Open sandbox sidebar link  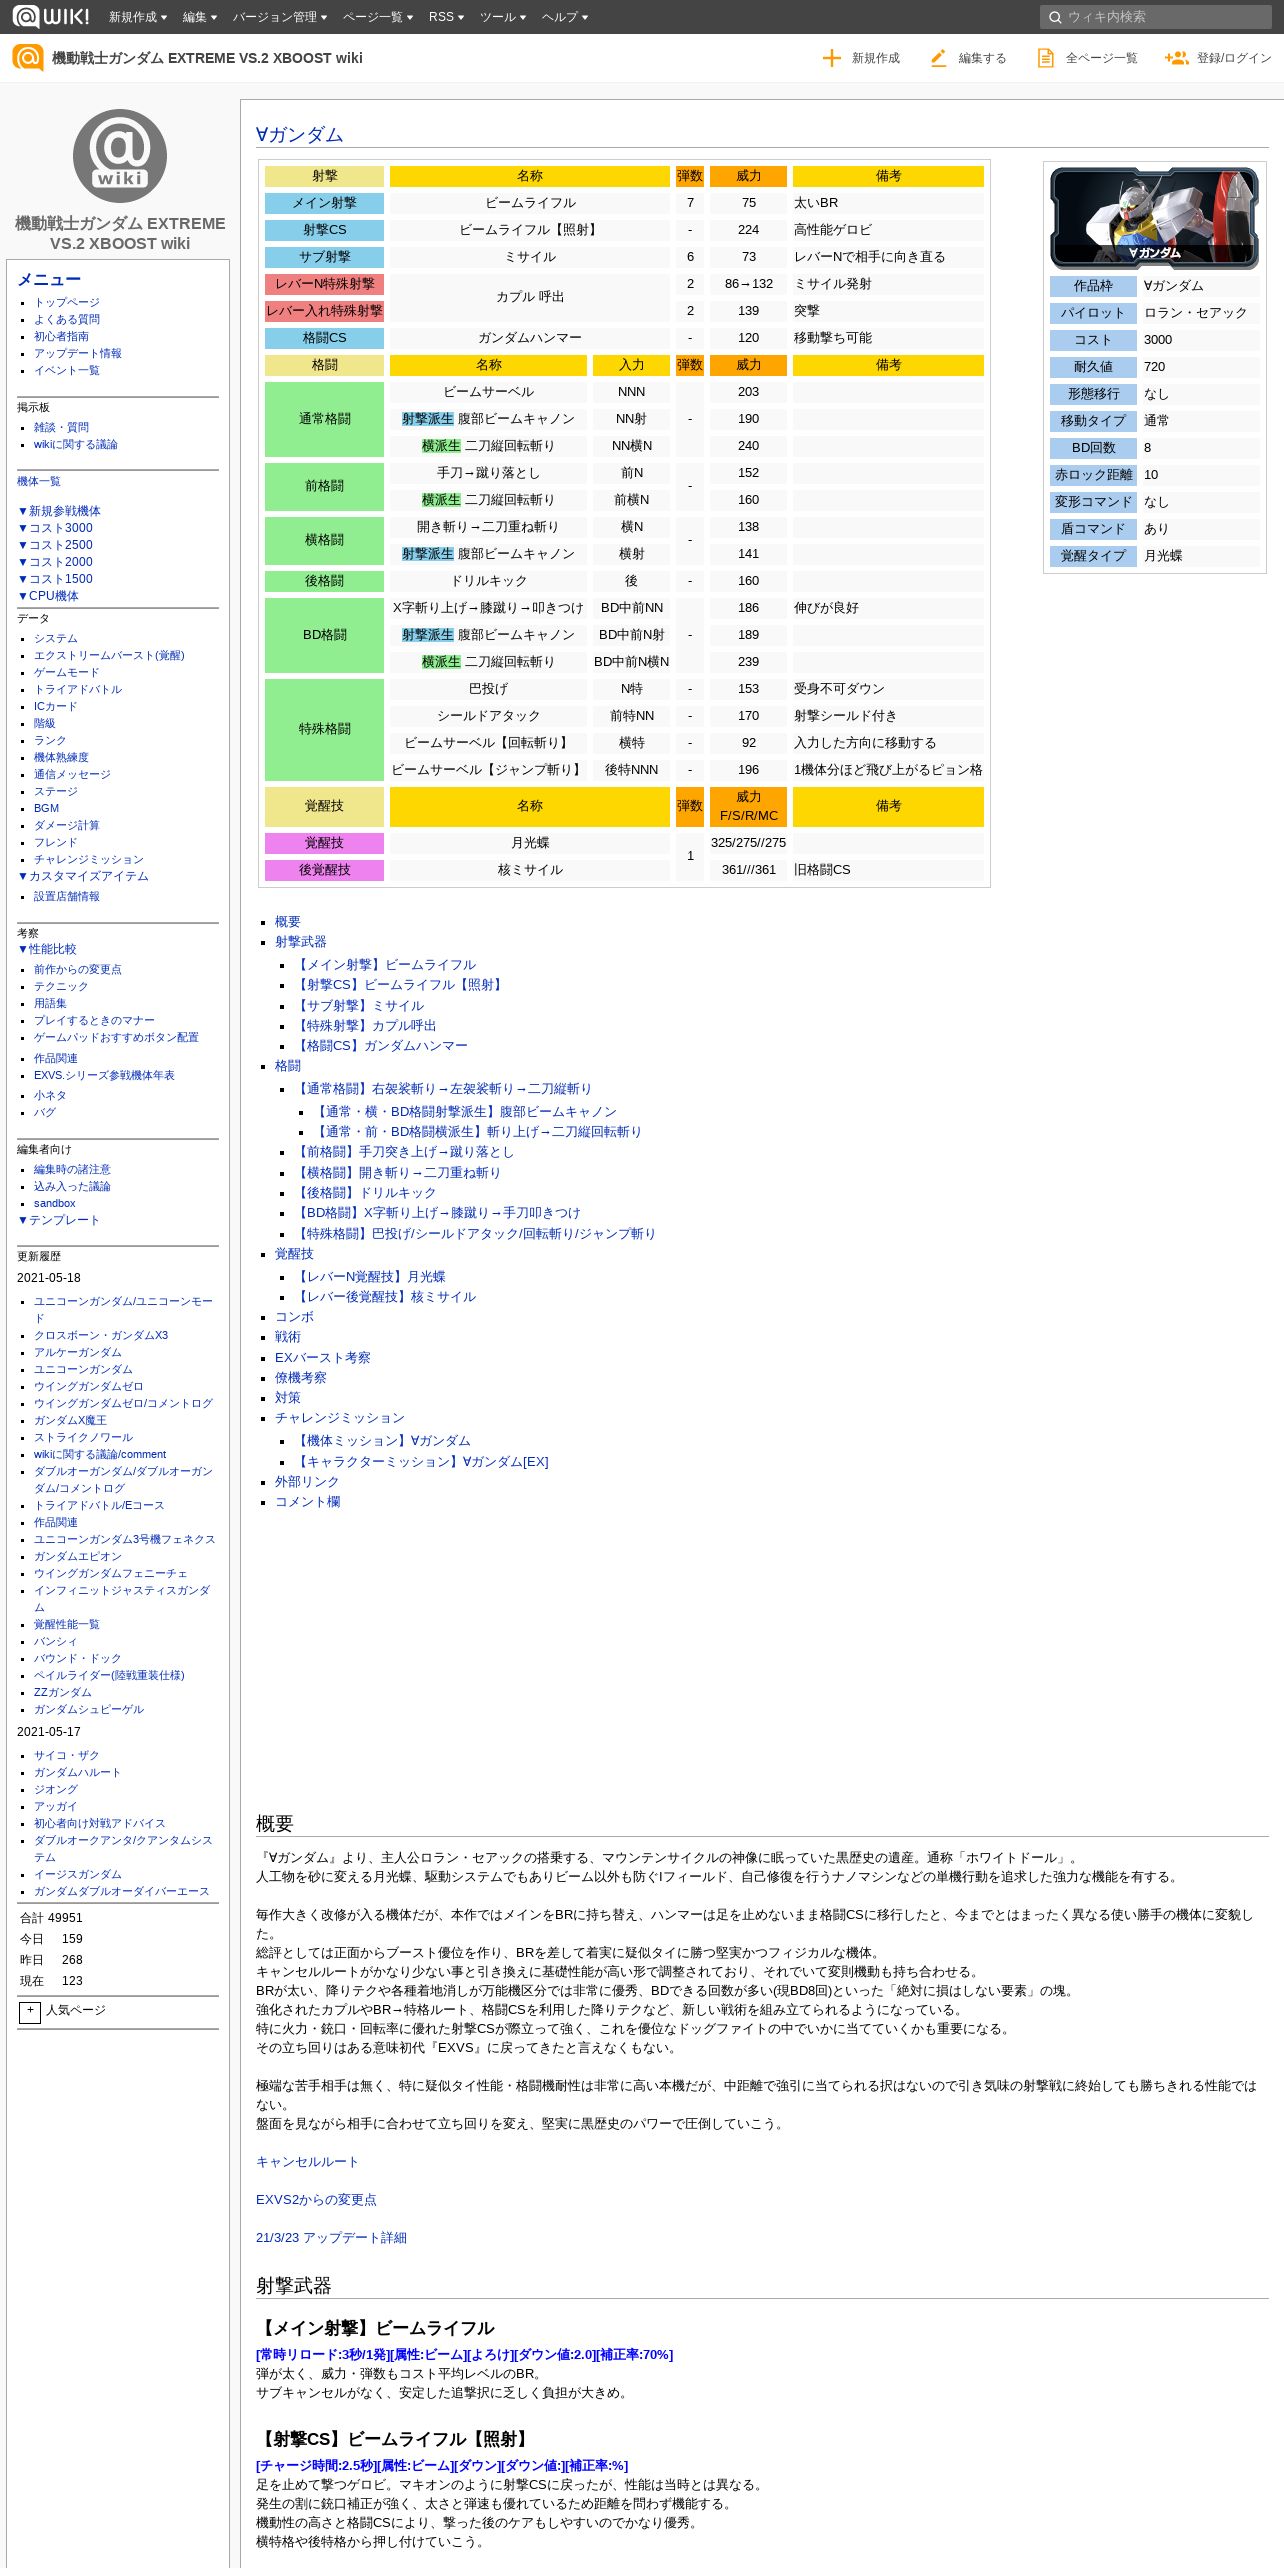tap(54, 1203)
